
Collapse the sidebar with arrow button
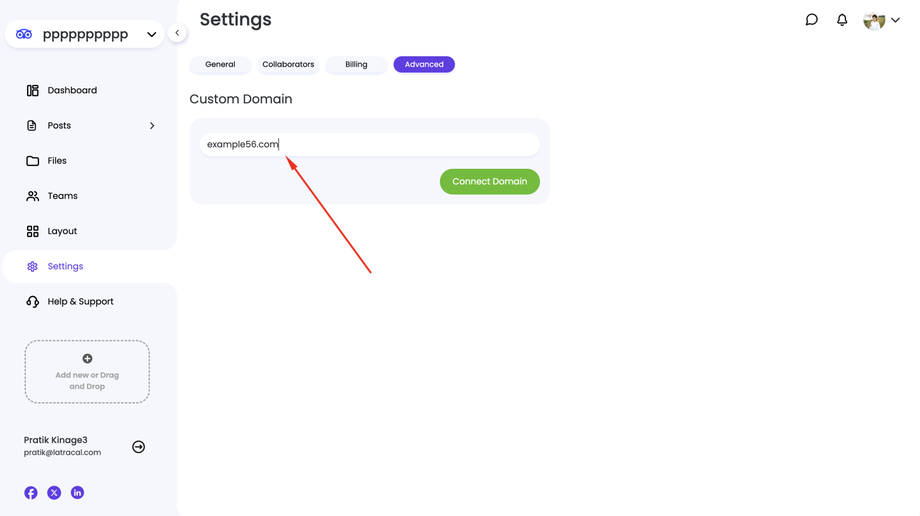[x=177, y=33]
